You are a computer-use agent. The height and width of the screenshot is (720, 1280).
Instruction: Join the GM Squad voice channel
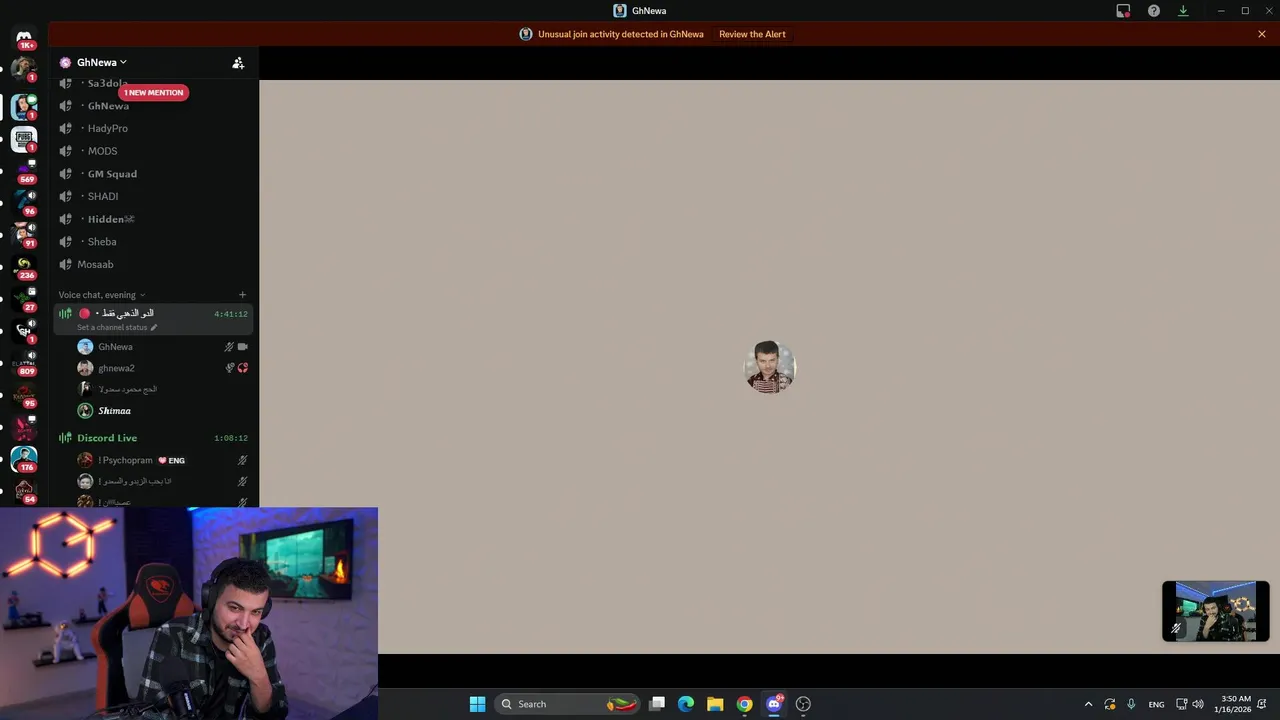point(154,174)
